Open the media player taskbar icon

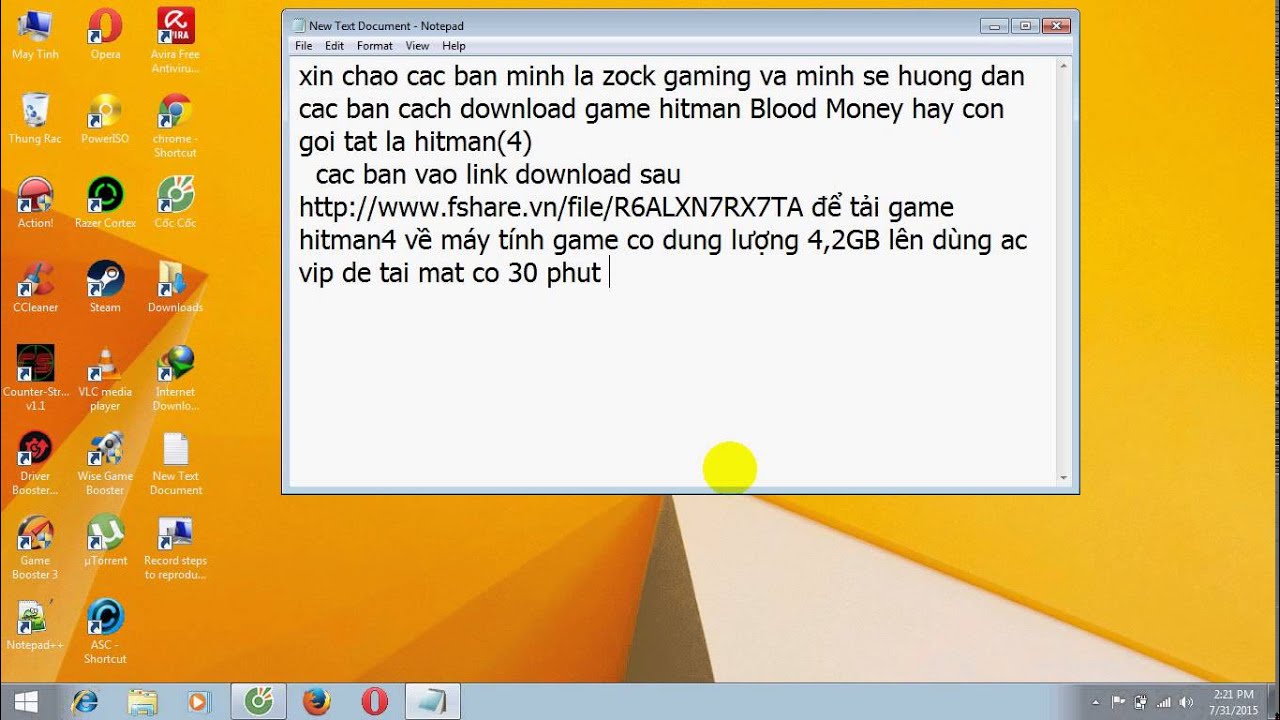[x=201, y=702]
